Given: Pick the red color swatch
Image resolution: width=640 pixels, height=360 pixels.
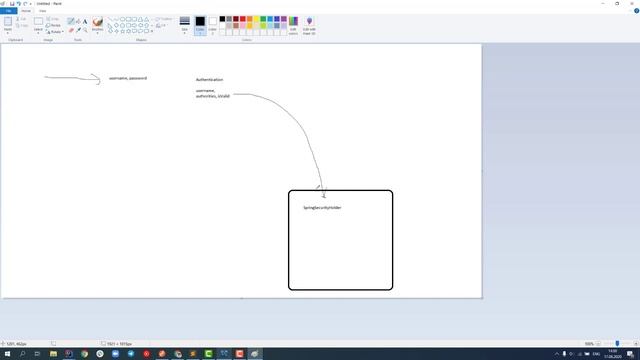Looking at the screenshot, I should 243,19.
